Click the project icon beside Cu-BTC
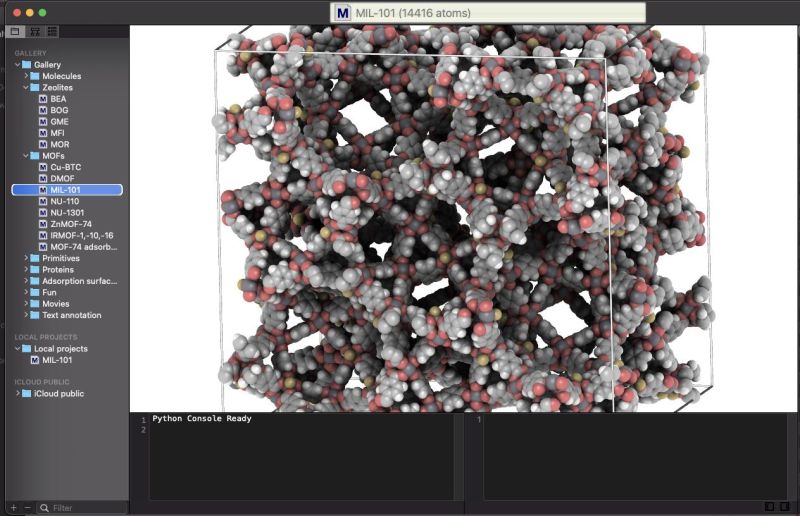800x516 pixels. [x=43, y=167]
